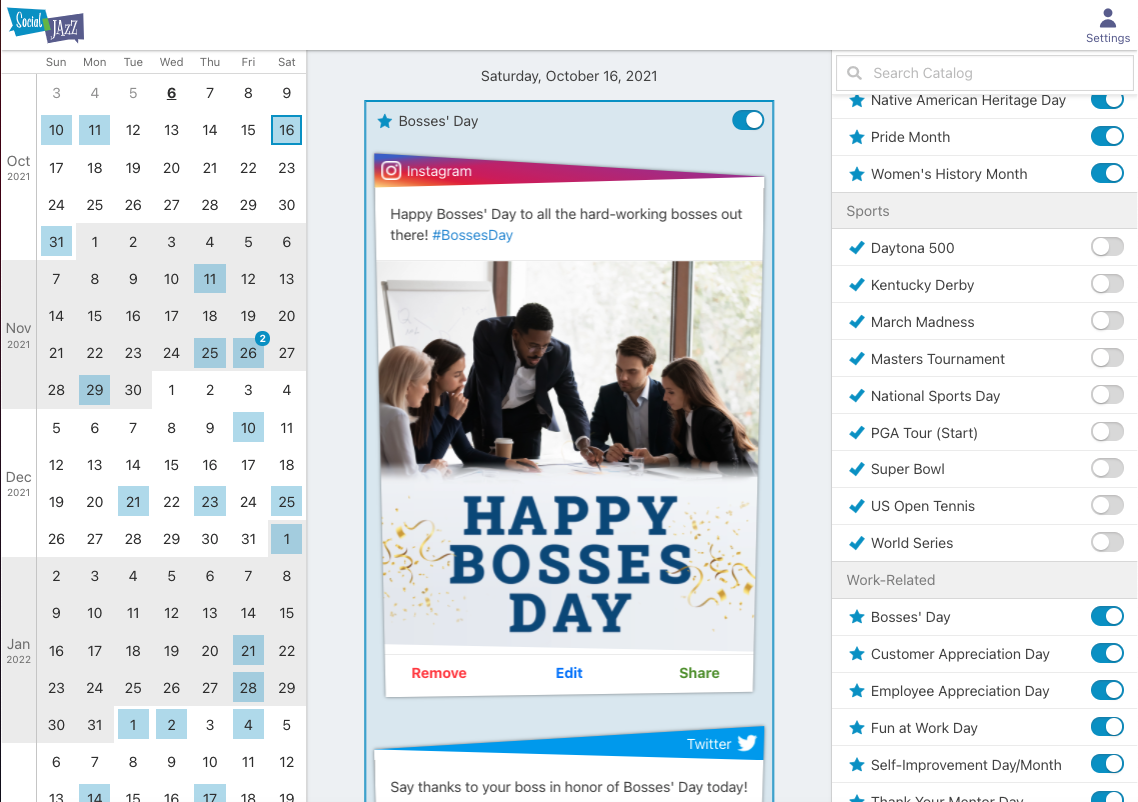This screenshot has height=802, width=1138.
Task: Click star icon beside Customer Appreciation Day
Action: tap(856, 654)
